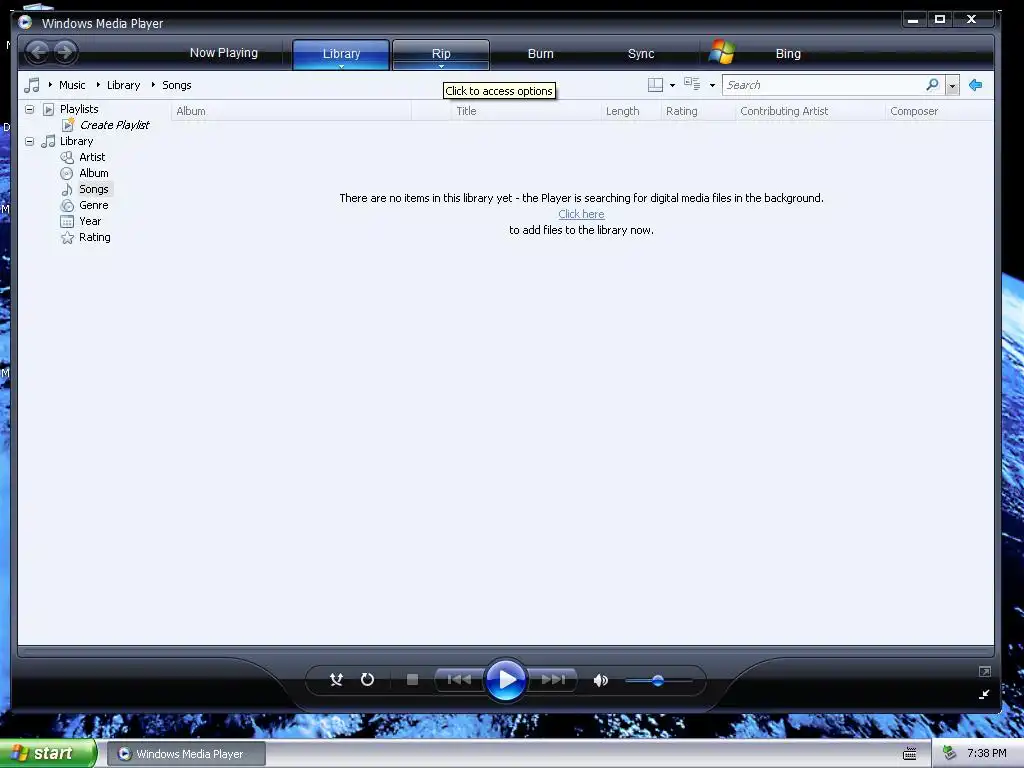Screen dimensions: 1024x768
Task: Open the Bing tab
Action: click(788, 54)
